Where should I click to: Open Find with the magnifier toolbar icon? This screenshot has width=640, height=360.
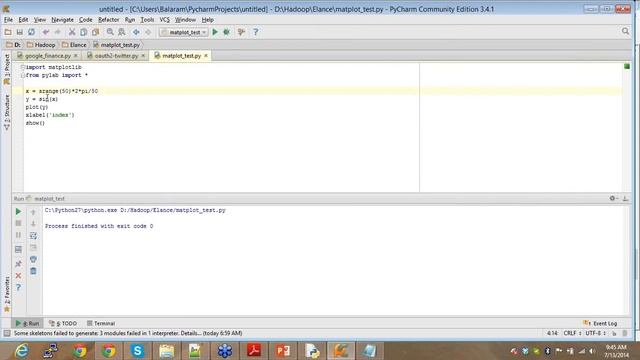110,32
